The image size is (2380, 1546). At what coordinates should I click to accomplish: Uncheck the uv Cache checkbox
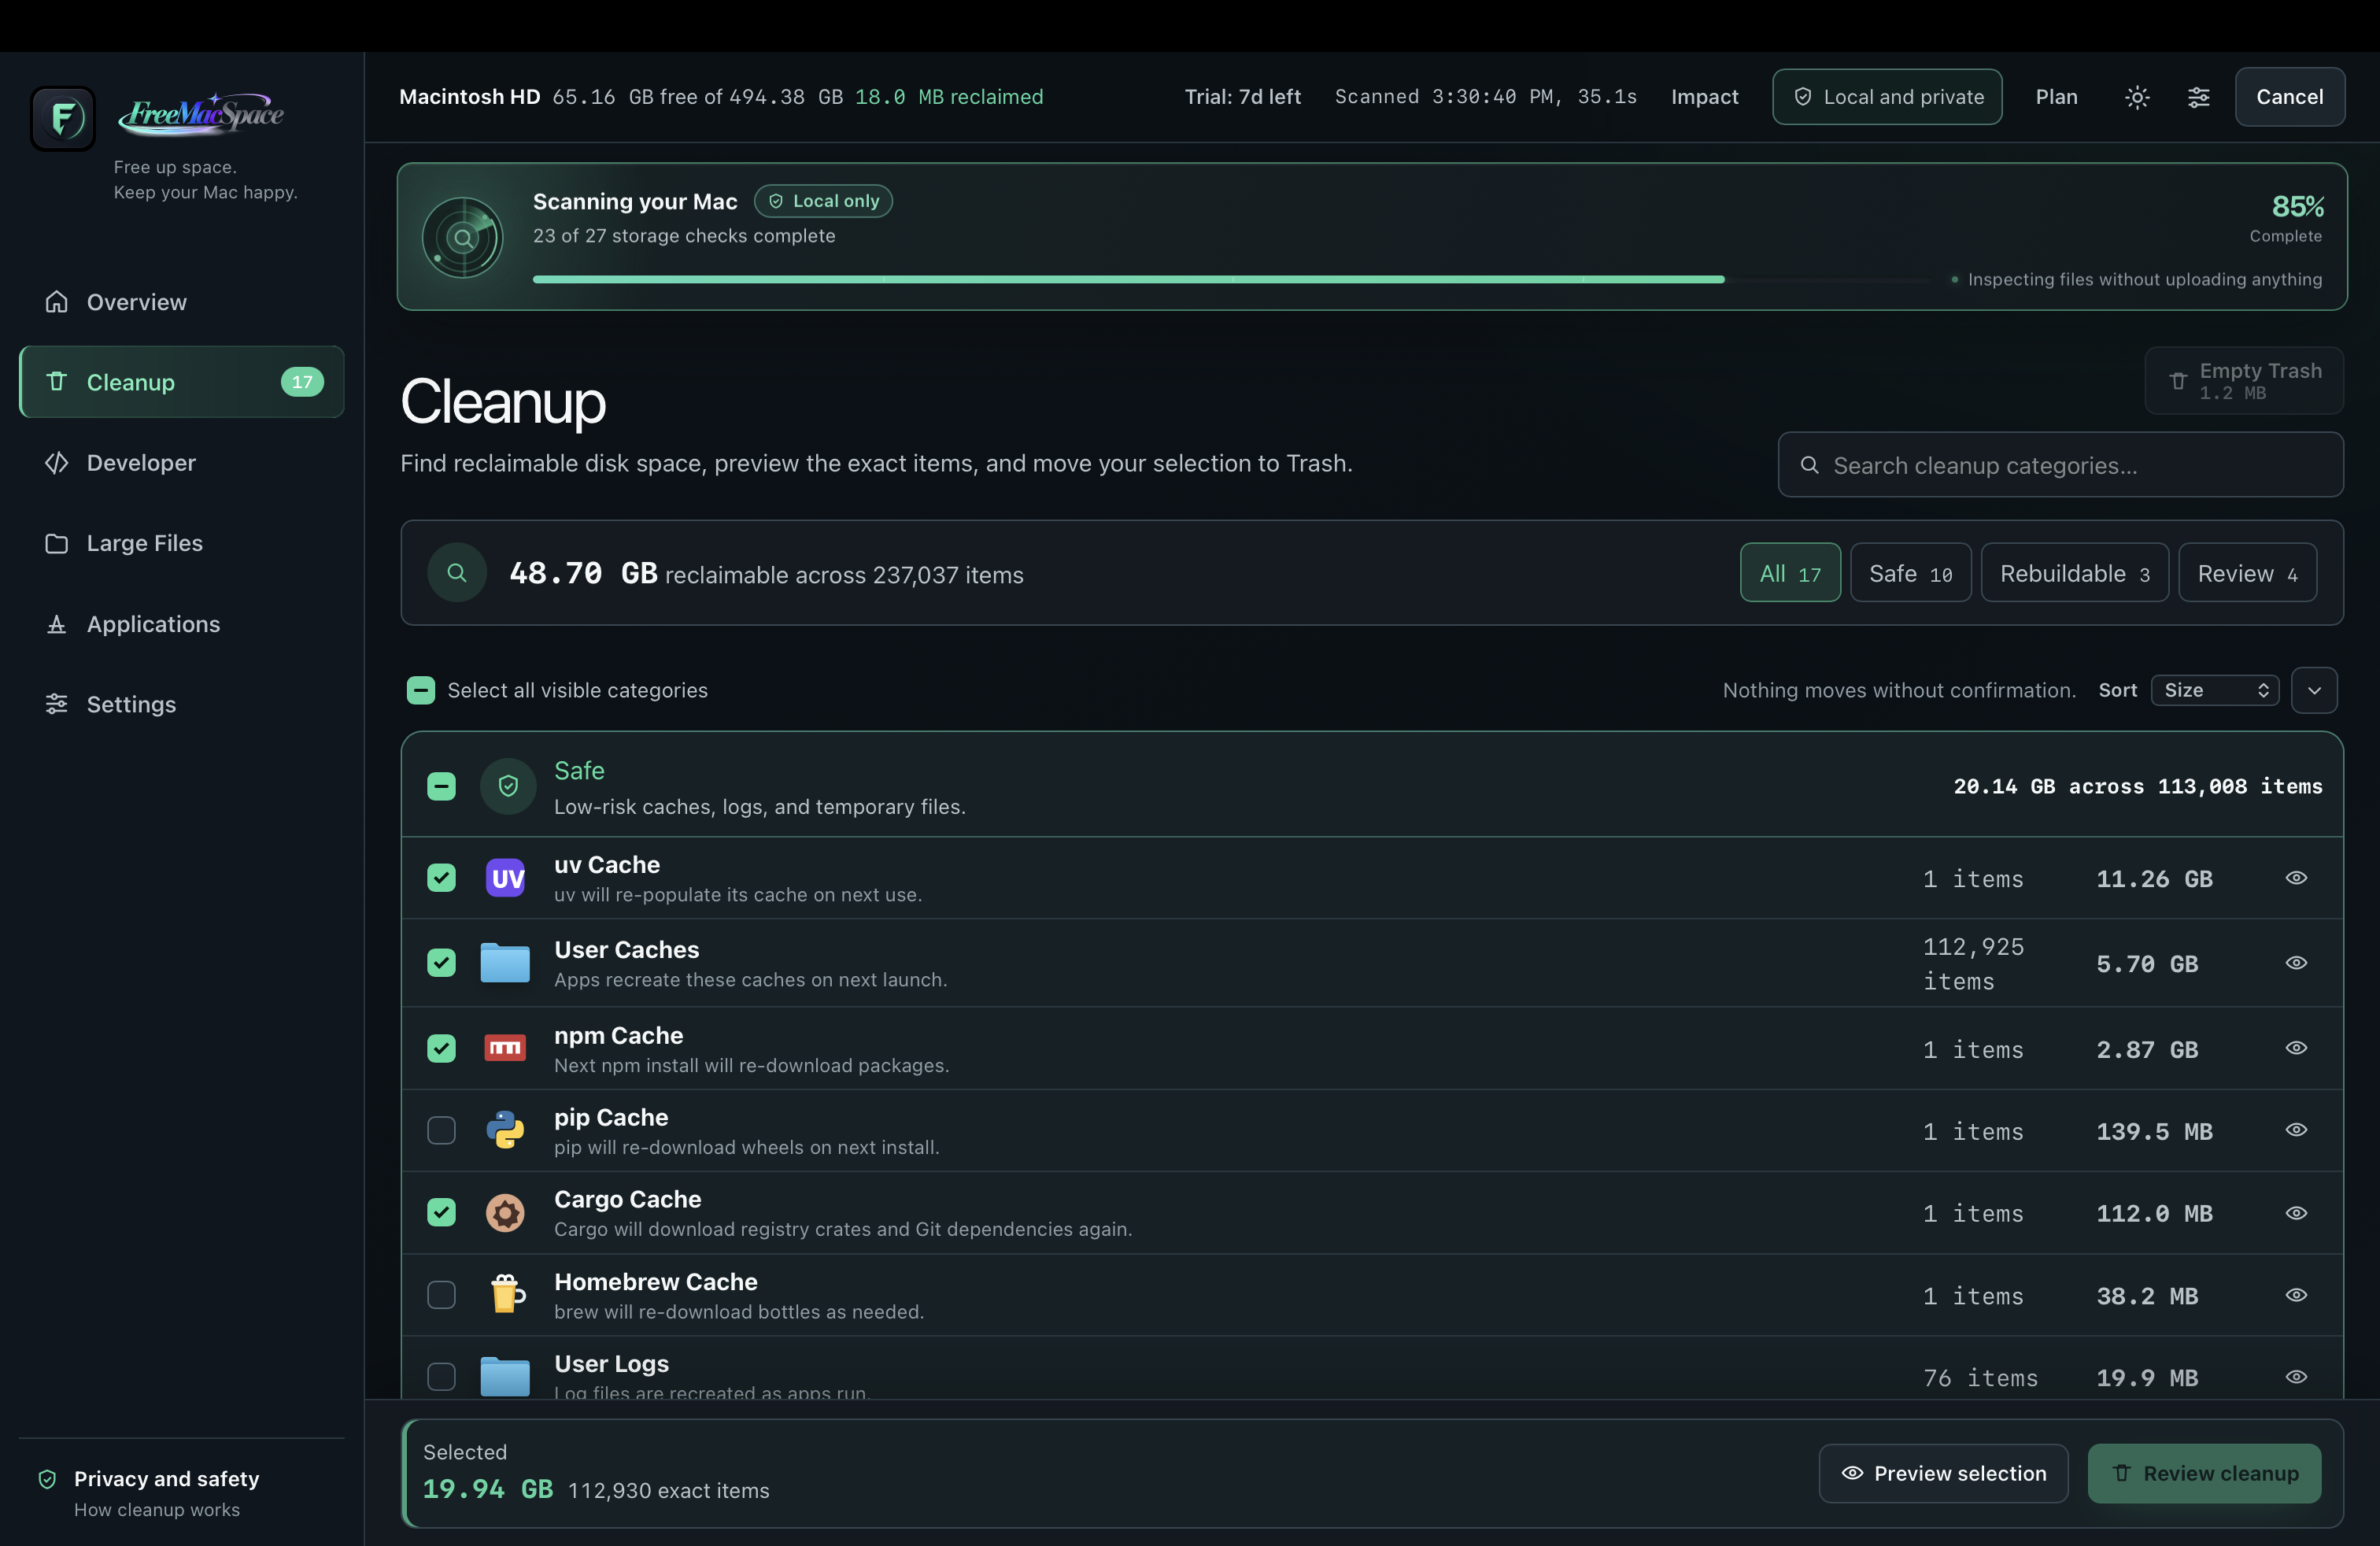coord(441,878)
